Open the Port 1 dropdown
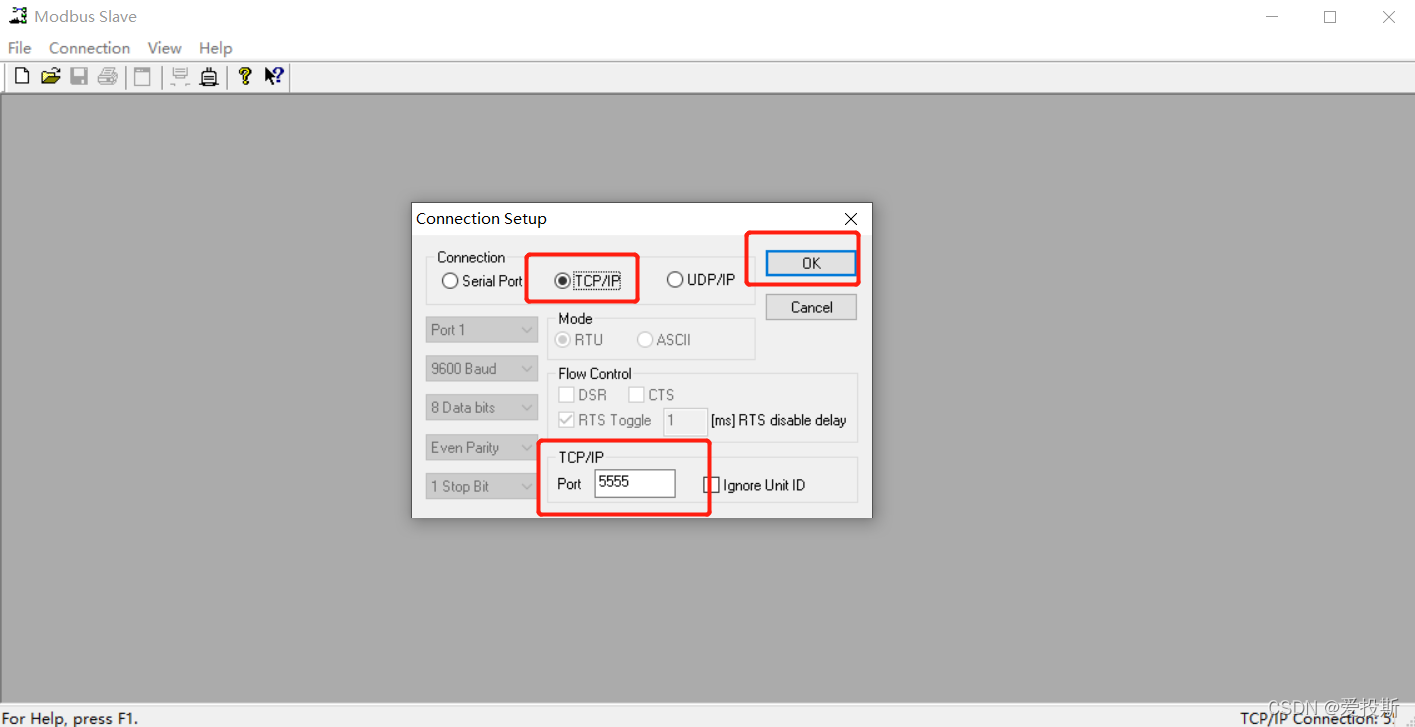Image resolution: width=1415 pixels, height=727 pixels. click(482, 330)
